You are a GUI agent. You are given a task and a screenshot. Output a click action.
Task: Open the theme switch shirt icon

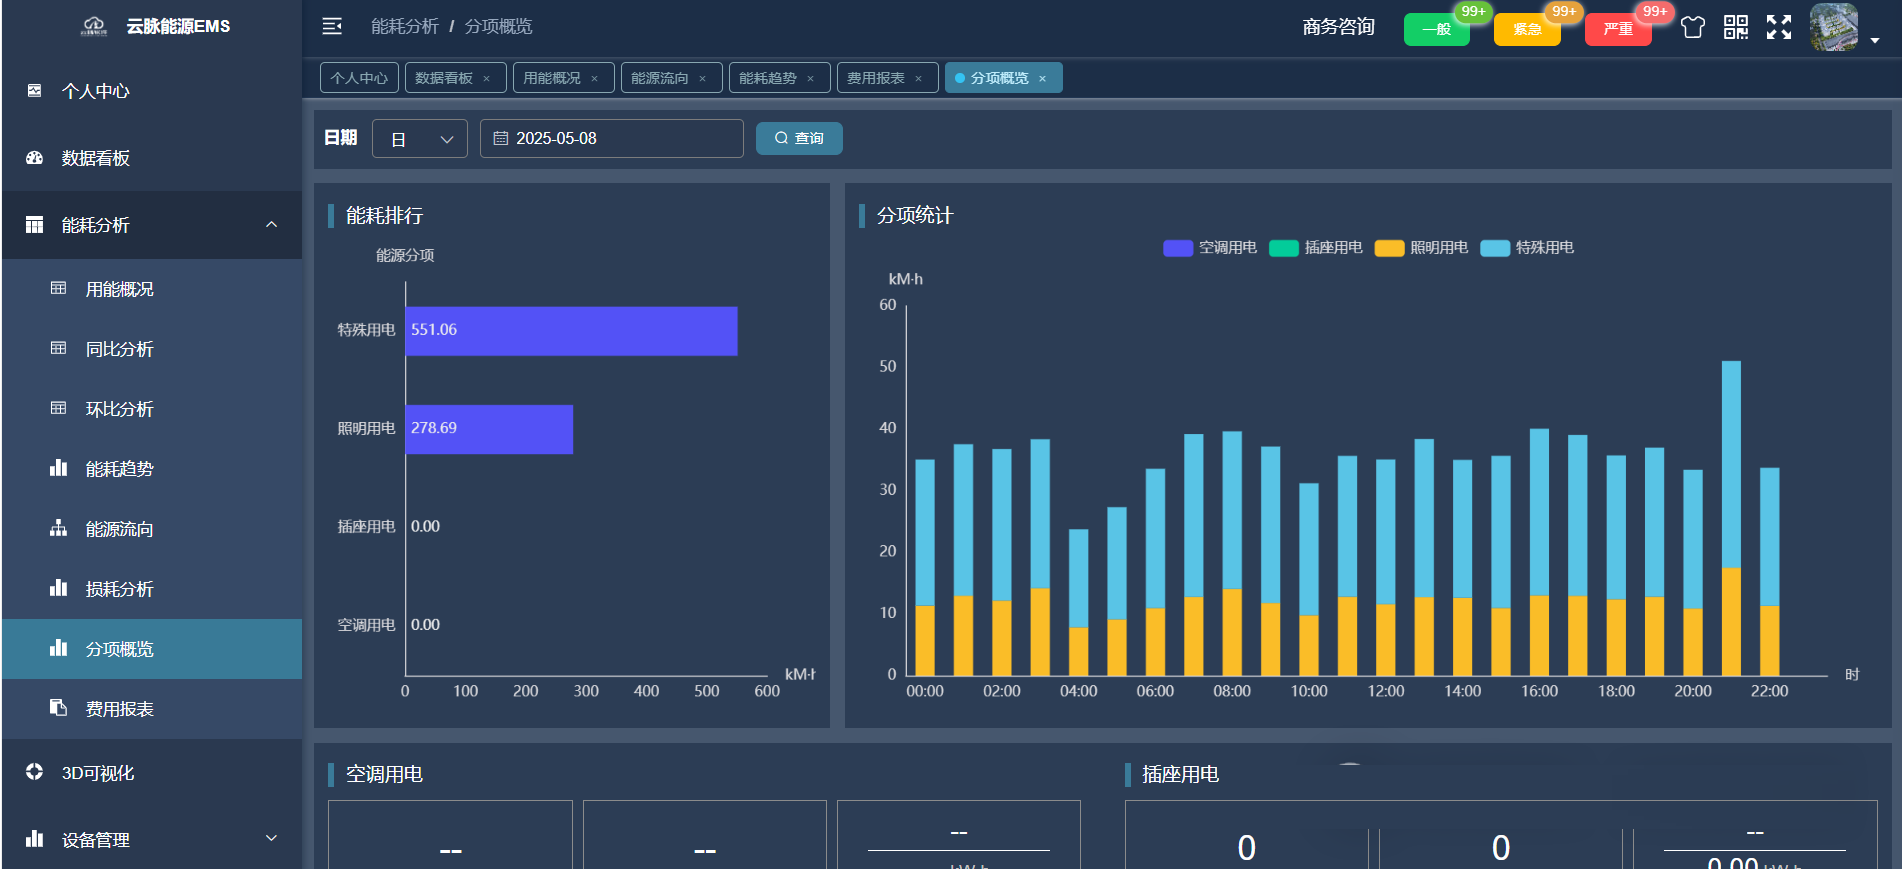coord(1692,27)
